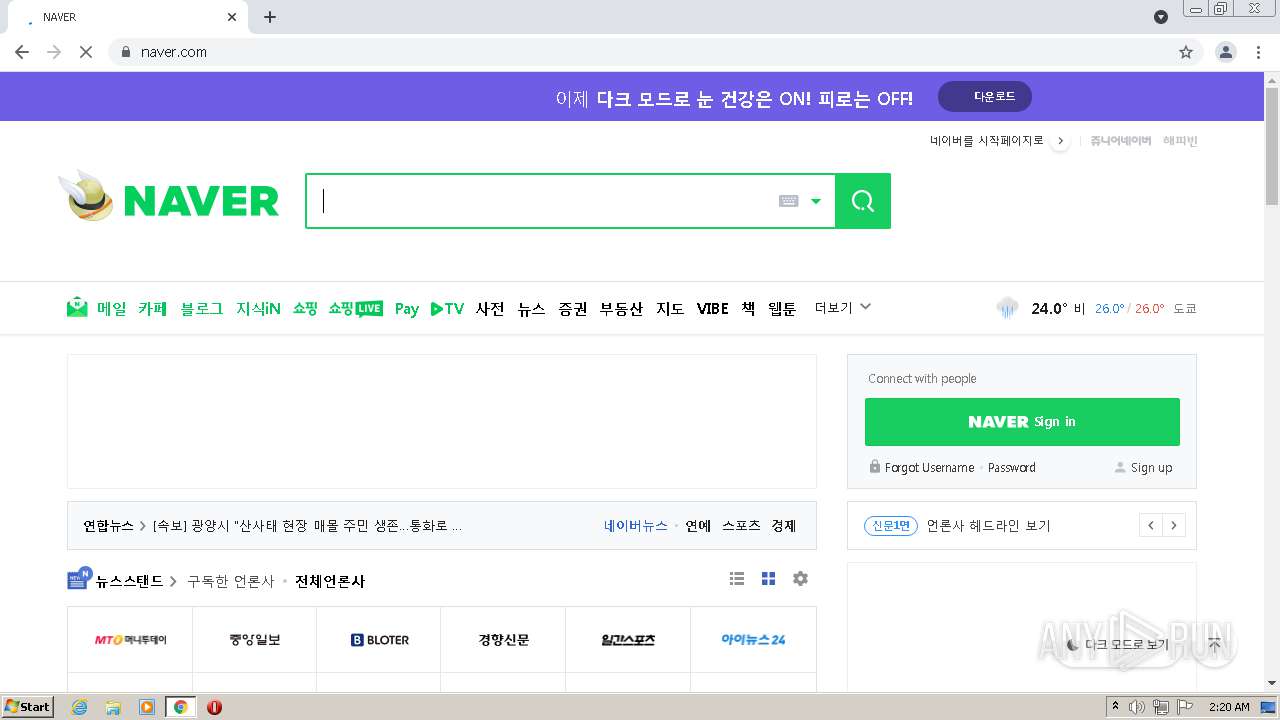This screenshot has height=720, width=1280.
Task: Open newsstand settings gear
Action: pos(800,579)
